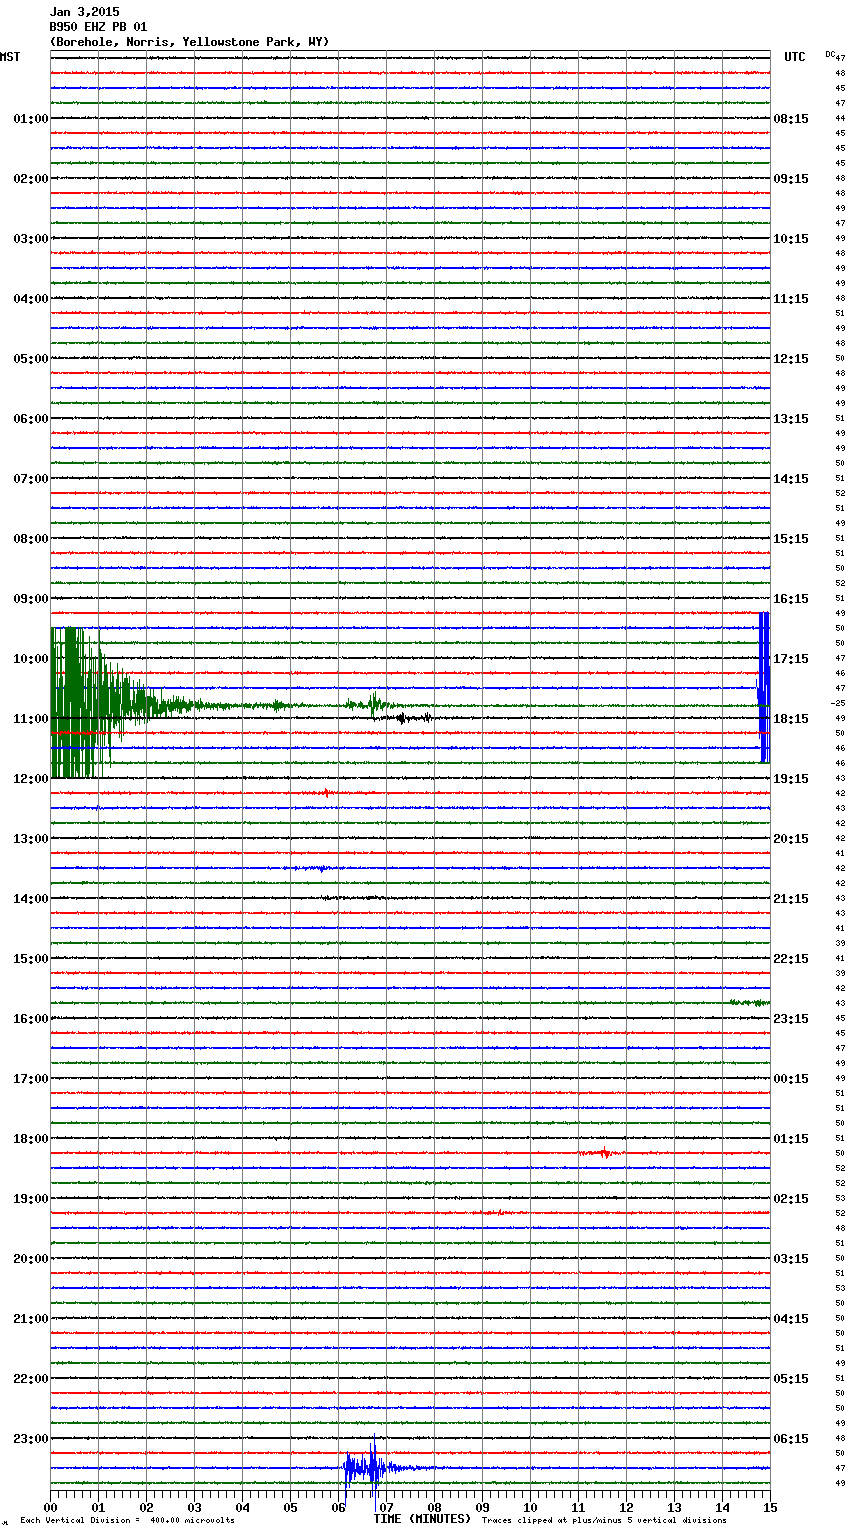This screenshot has height=1534, width=850.
Task: Select the '15' minute tick on the bottom axis
Action: click(x=770, y=1507)
